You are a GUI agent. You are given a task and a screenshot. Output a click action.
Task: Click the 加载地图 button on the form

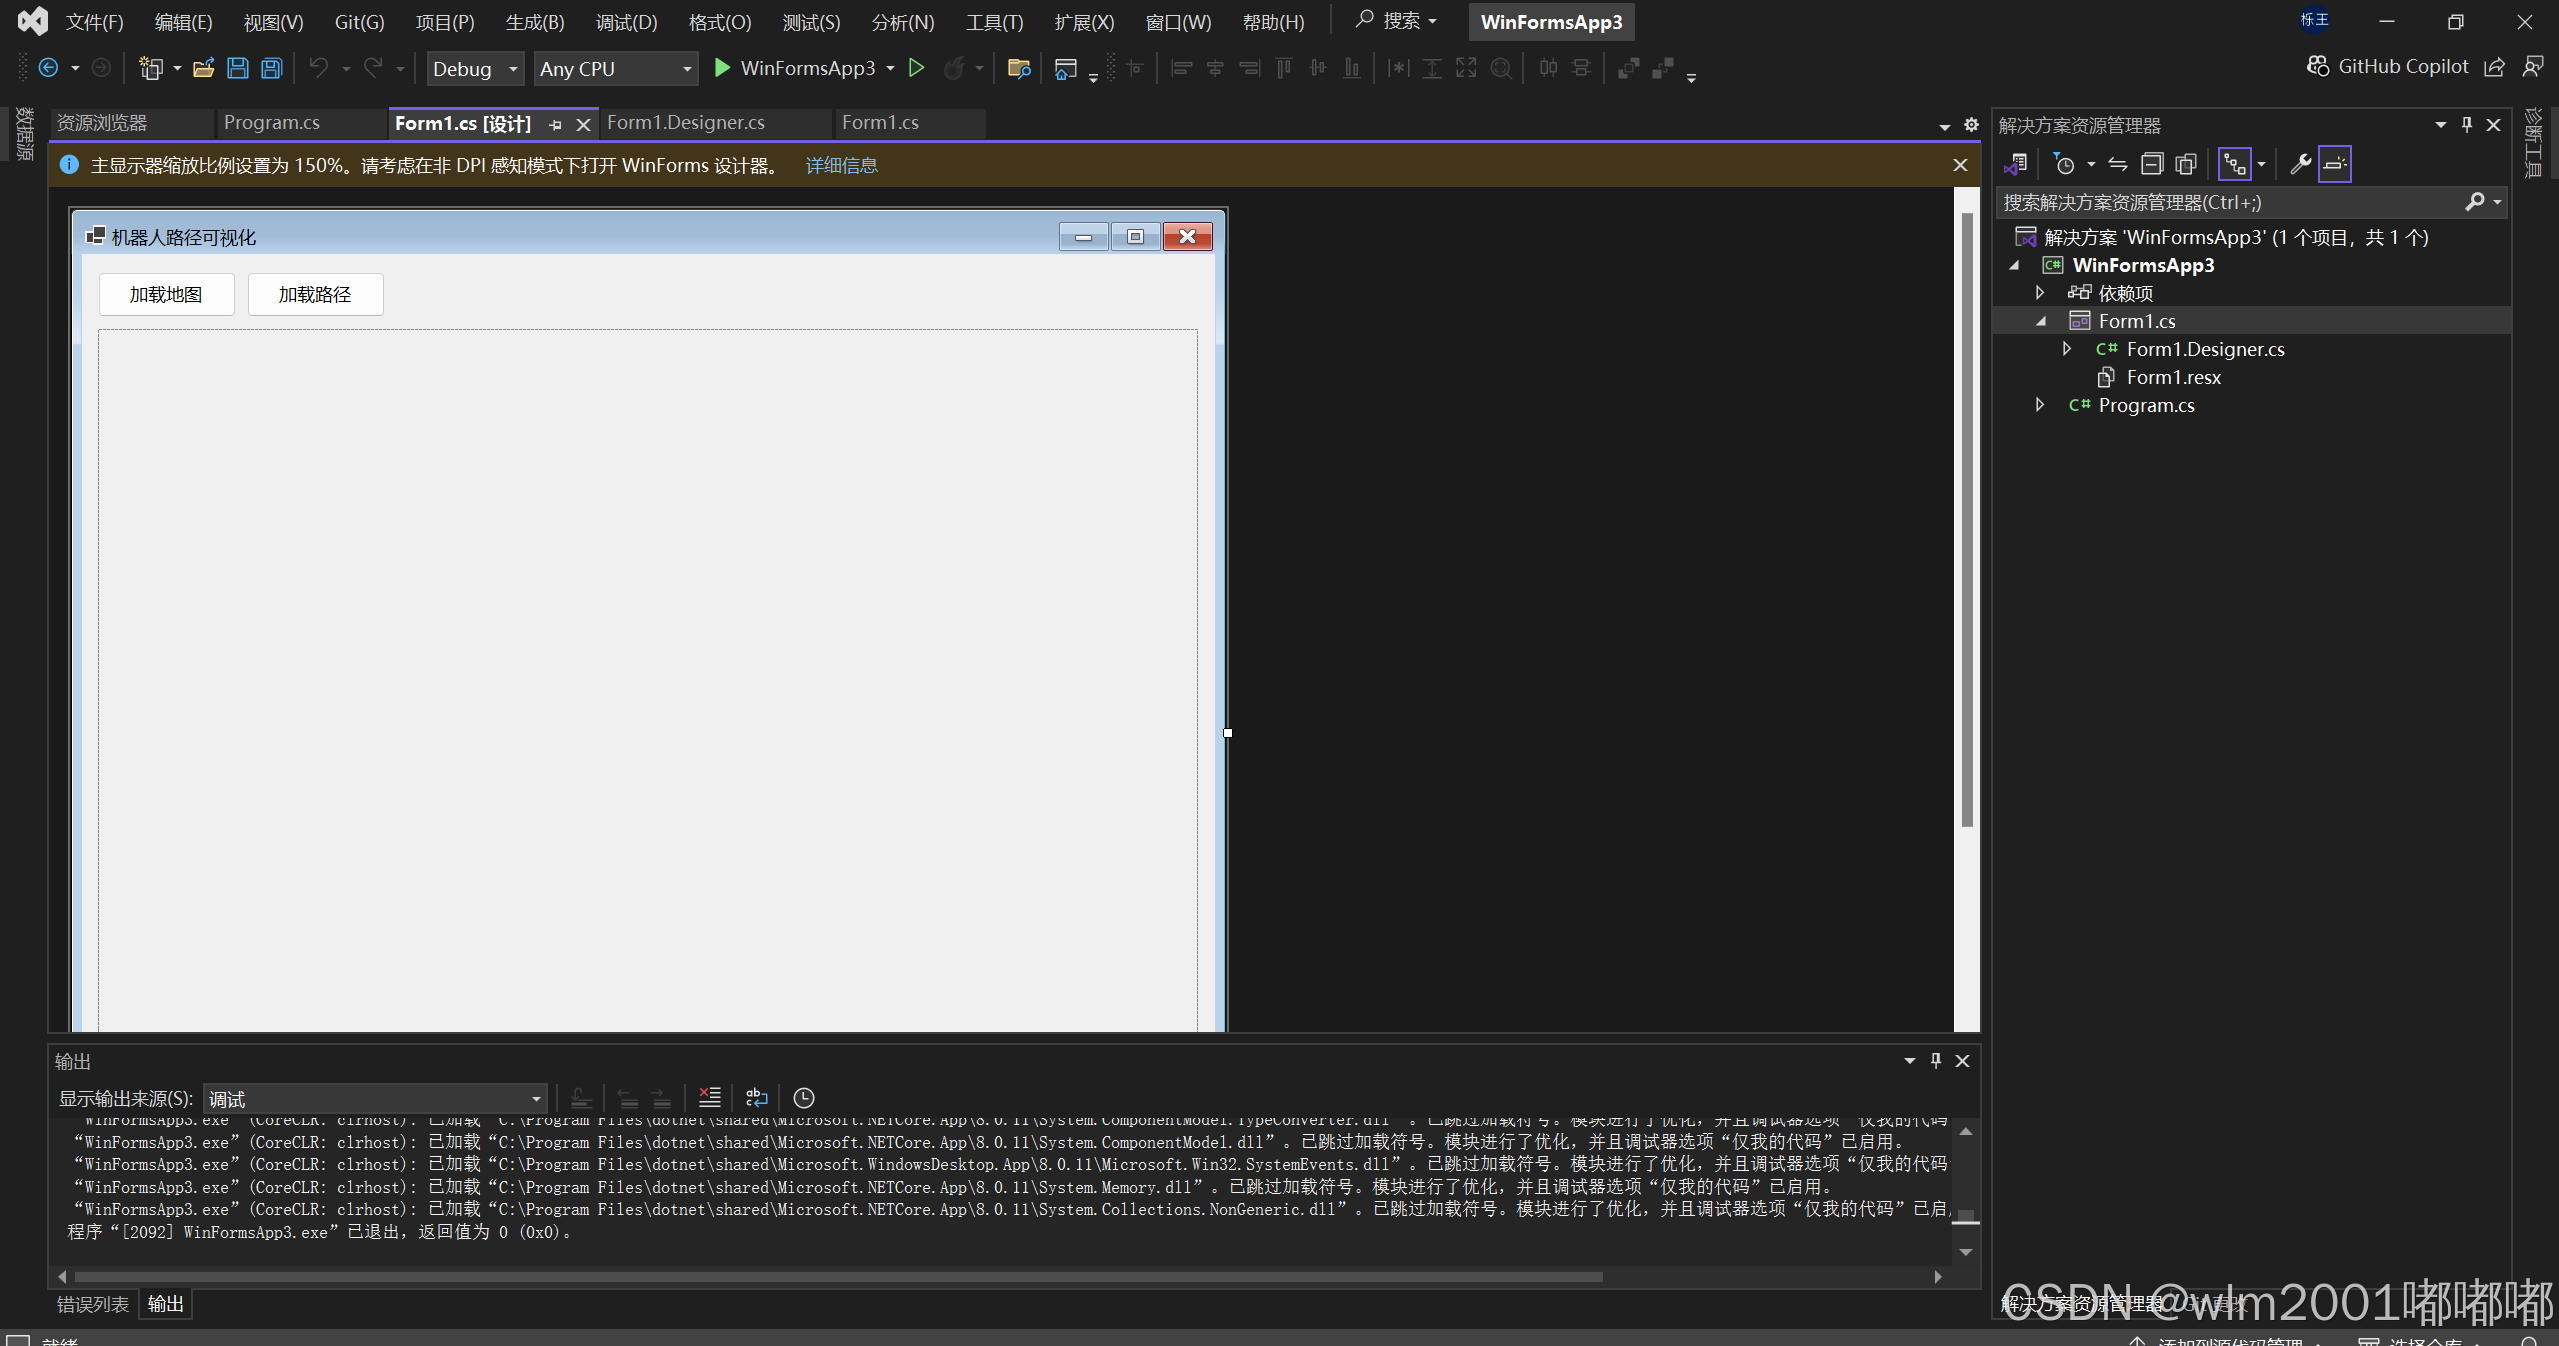[x=166, y=294]
